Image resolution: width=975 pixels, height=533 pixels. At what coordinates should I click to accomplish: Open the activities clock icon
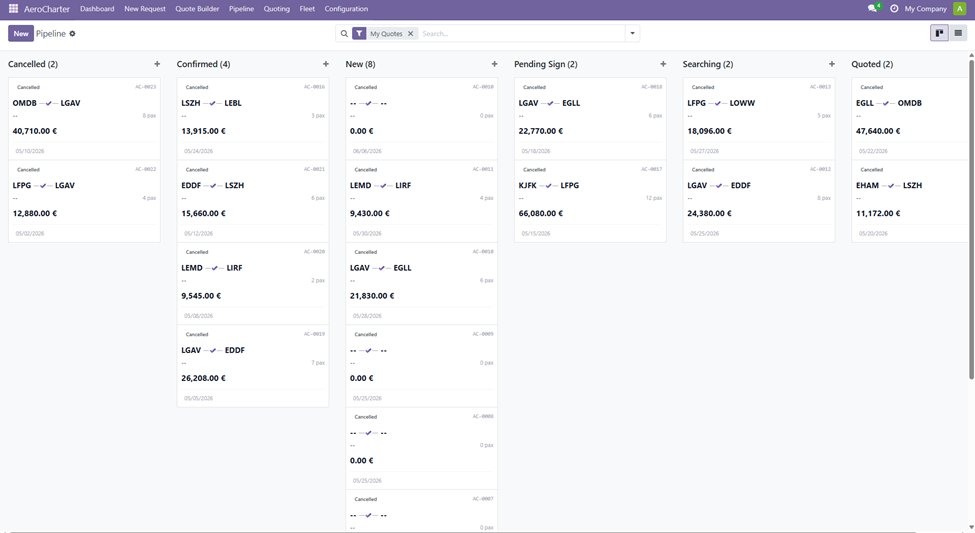pos(894,9)
